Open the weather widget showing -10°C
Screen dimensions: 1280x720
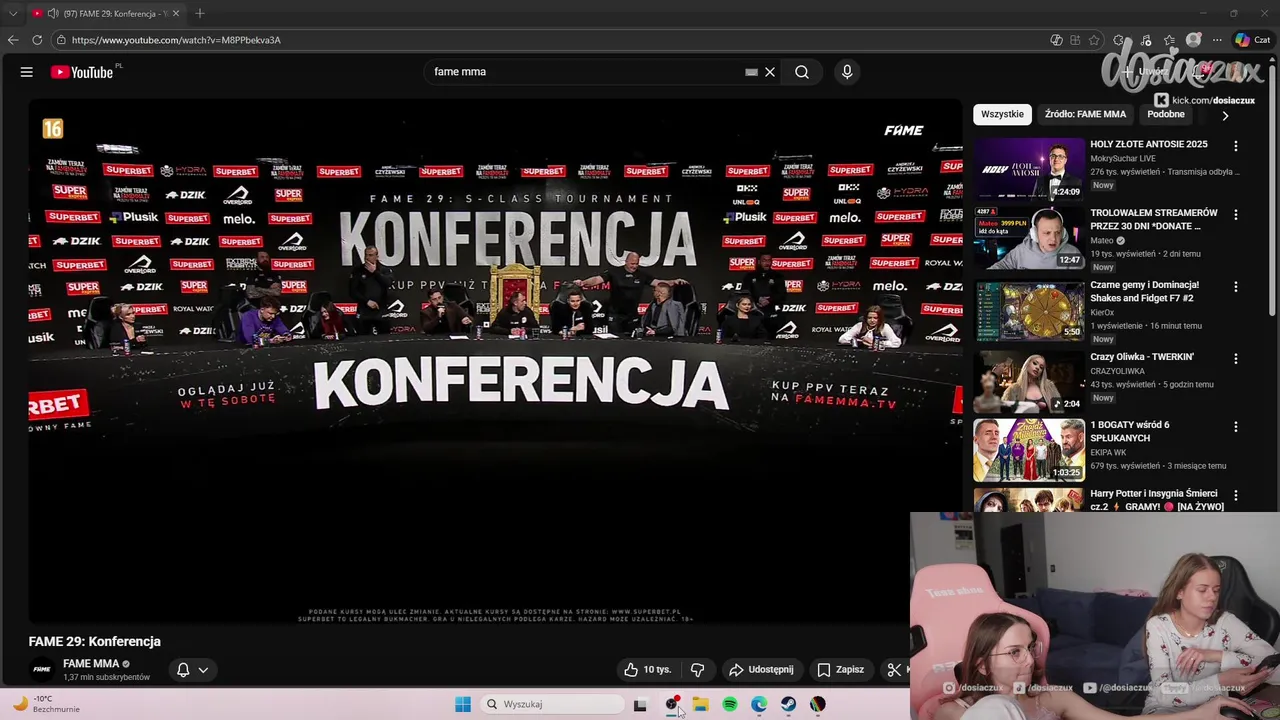[45, 704]
